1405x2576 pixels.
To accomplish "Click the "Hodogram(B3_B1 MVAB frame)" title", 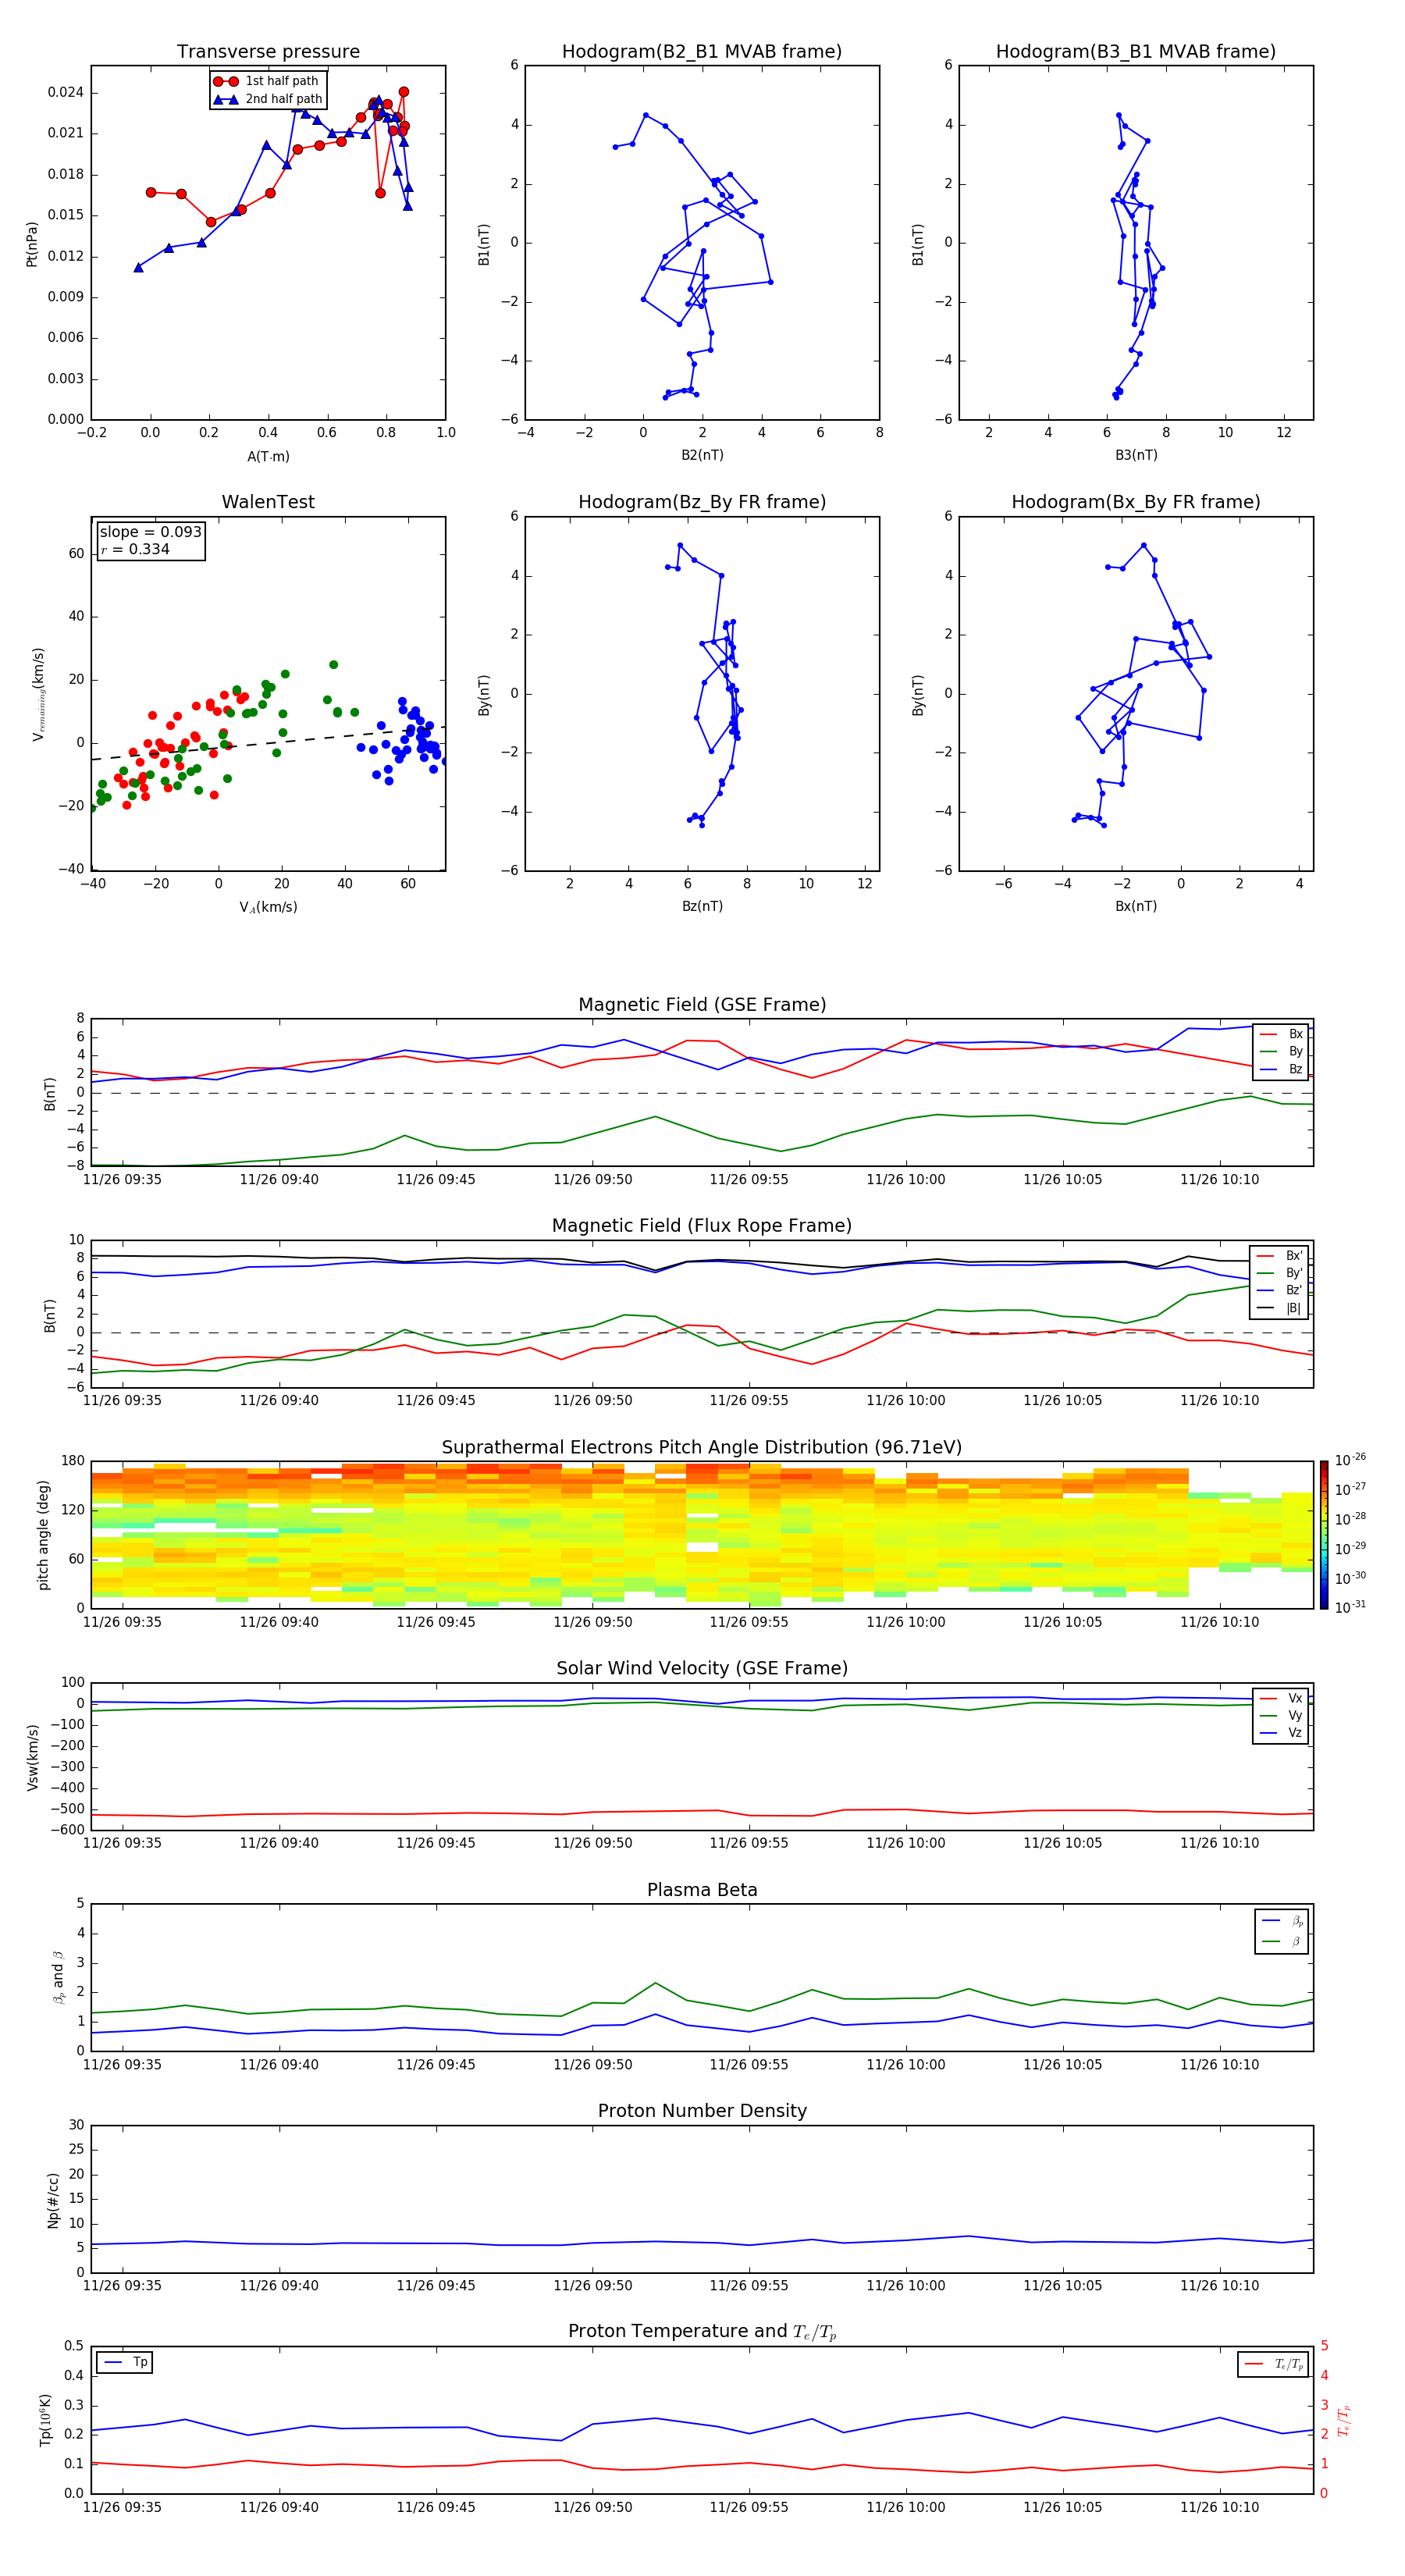I will tap(1136, 52).
